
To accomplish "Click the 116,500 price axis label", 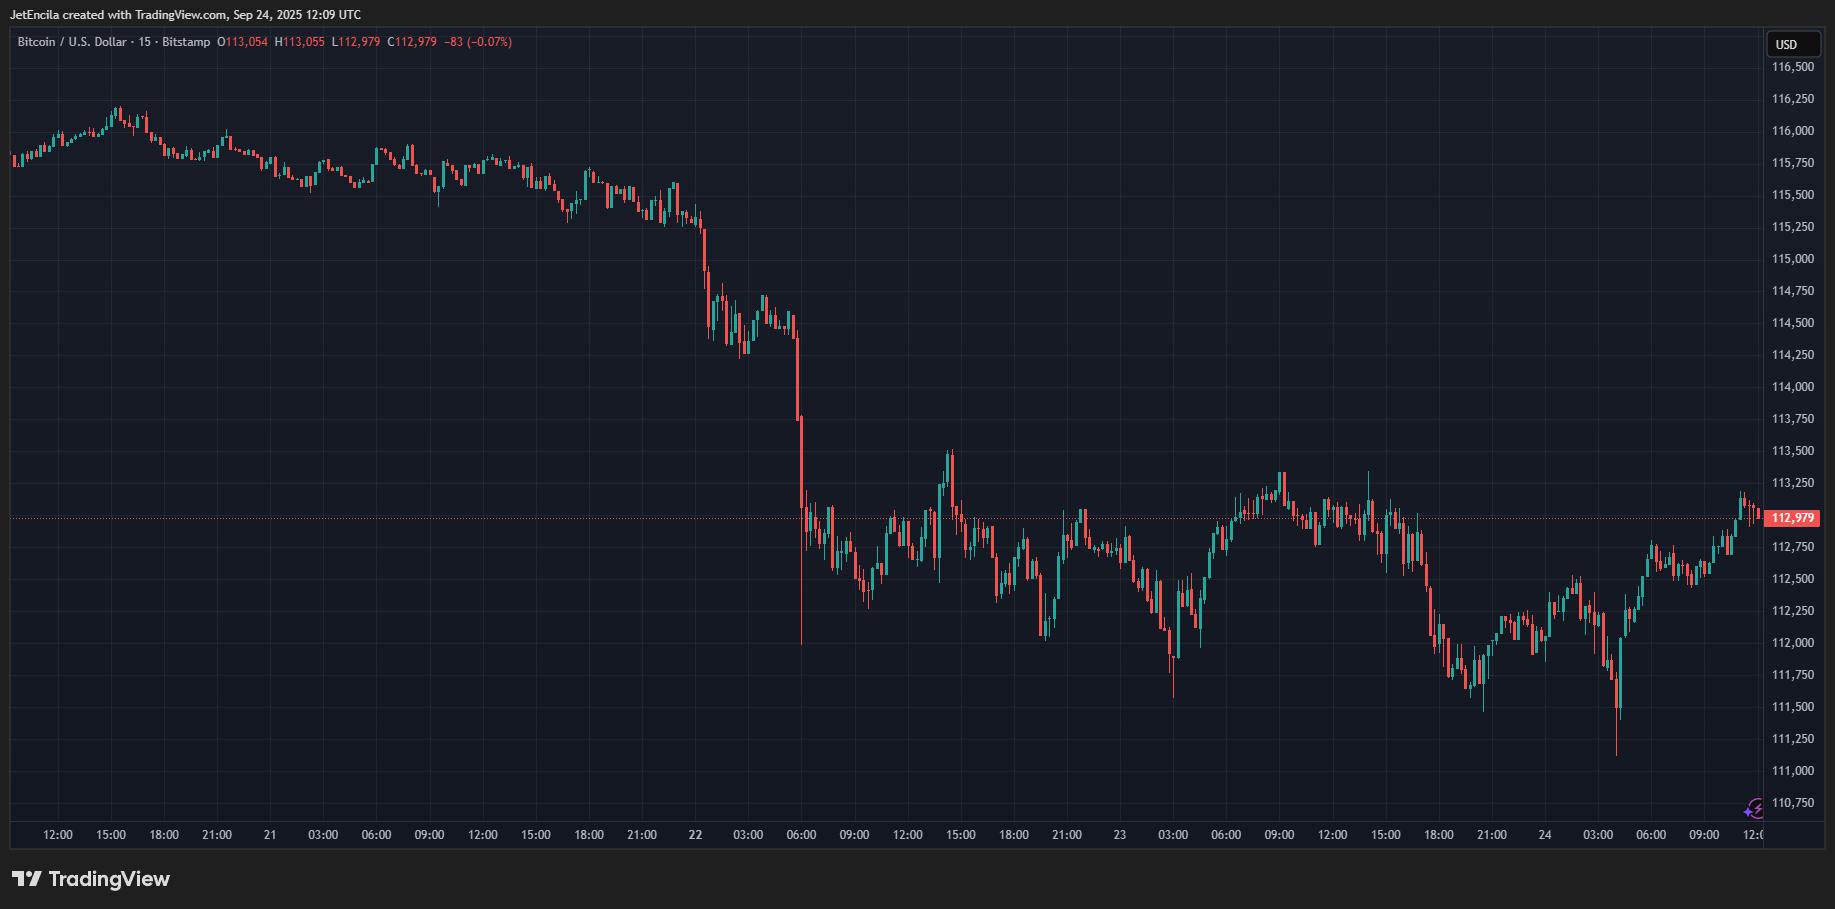I will pyautogui.click(x=1792, y=67).
